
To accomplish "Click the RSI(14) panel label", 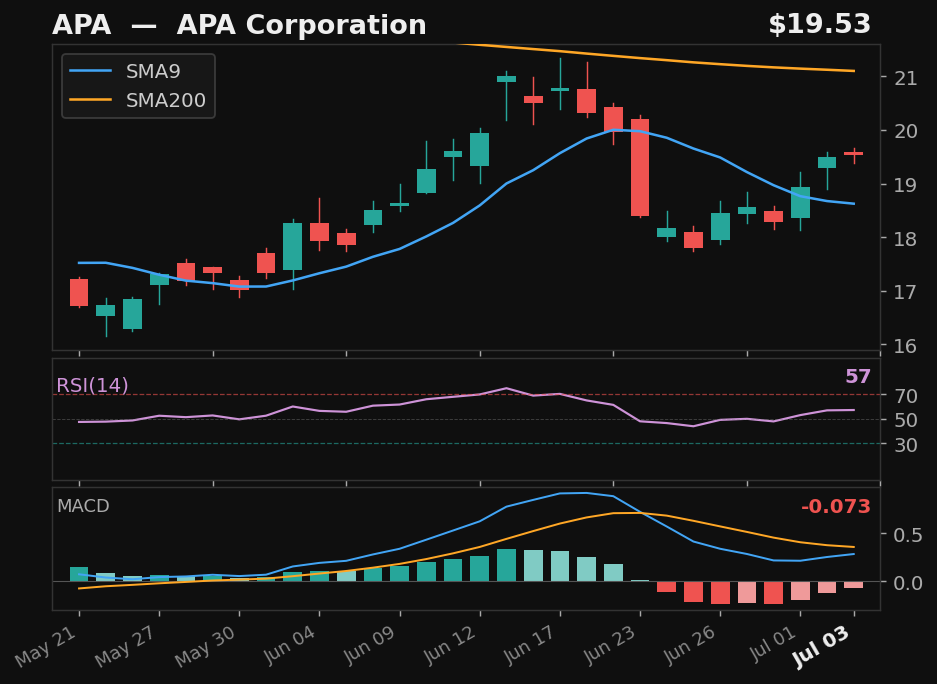I will pyautogui.click(x=92, y=385).
